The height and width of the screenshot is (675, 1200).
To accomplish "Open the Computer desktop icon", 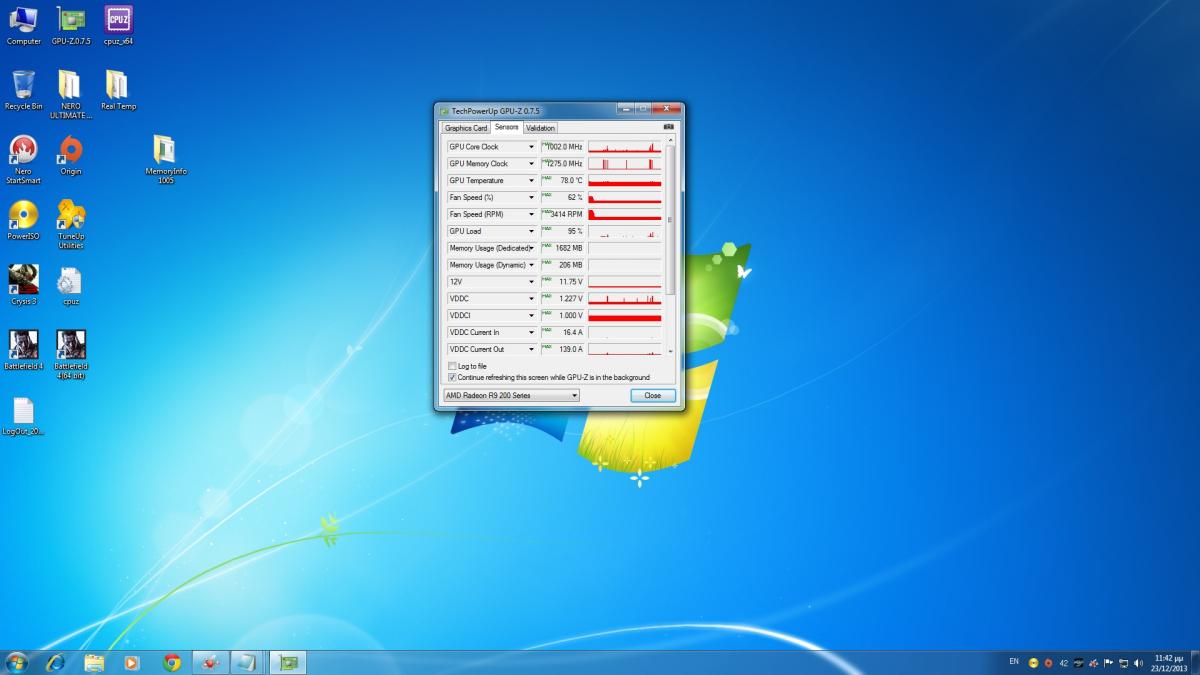I will (x=23, y=26).
